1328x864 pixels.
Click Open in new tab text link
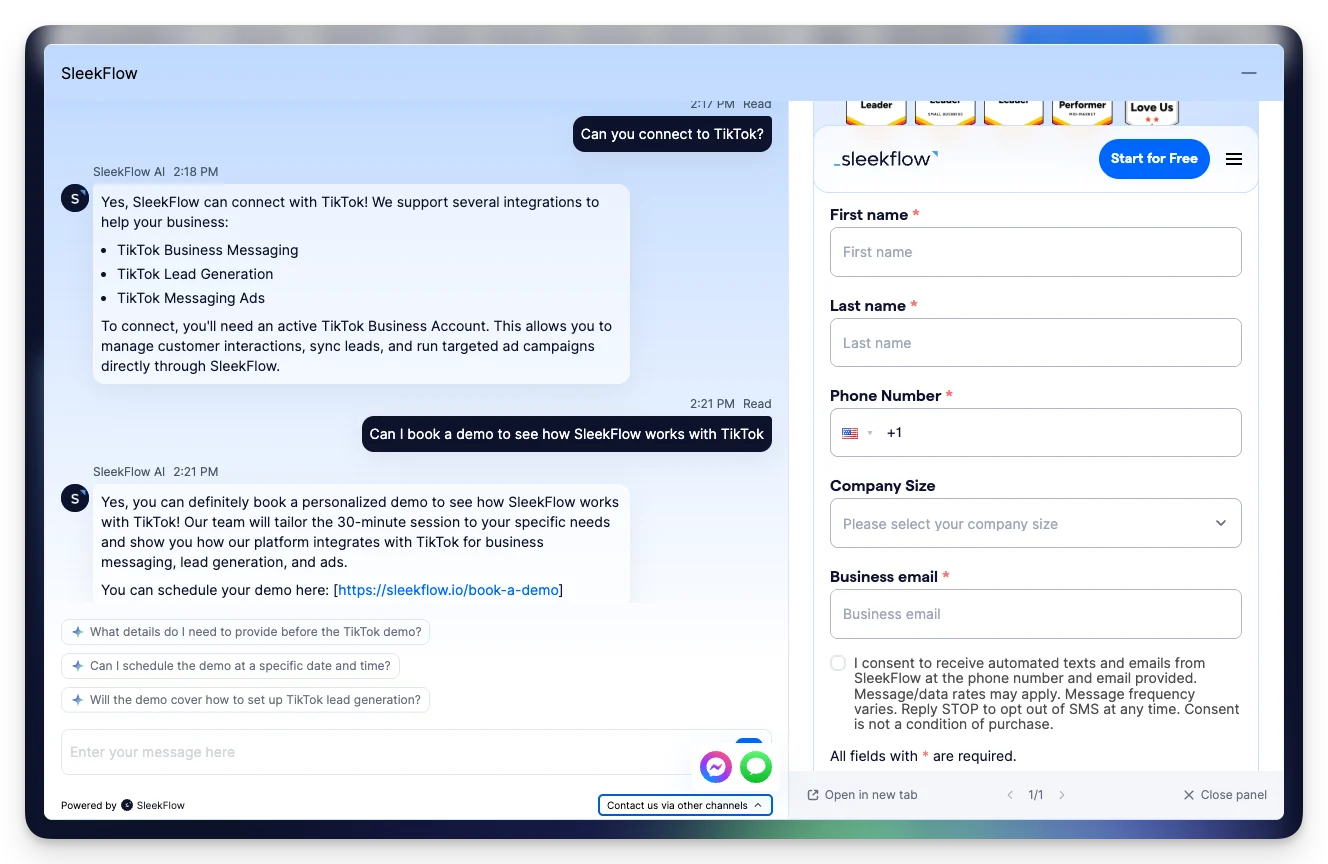pyautogui.click(x=871, y=795)
